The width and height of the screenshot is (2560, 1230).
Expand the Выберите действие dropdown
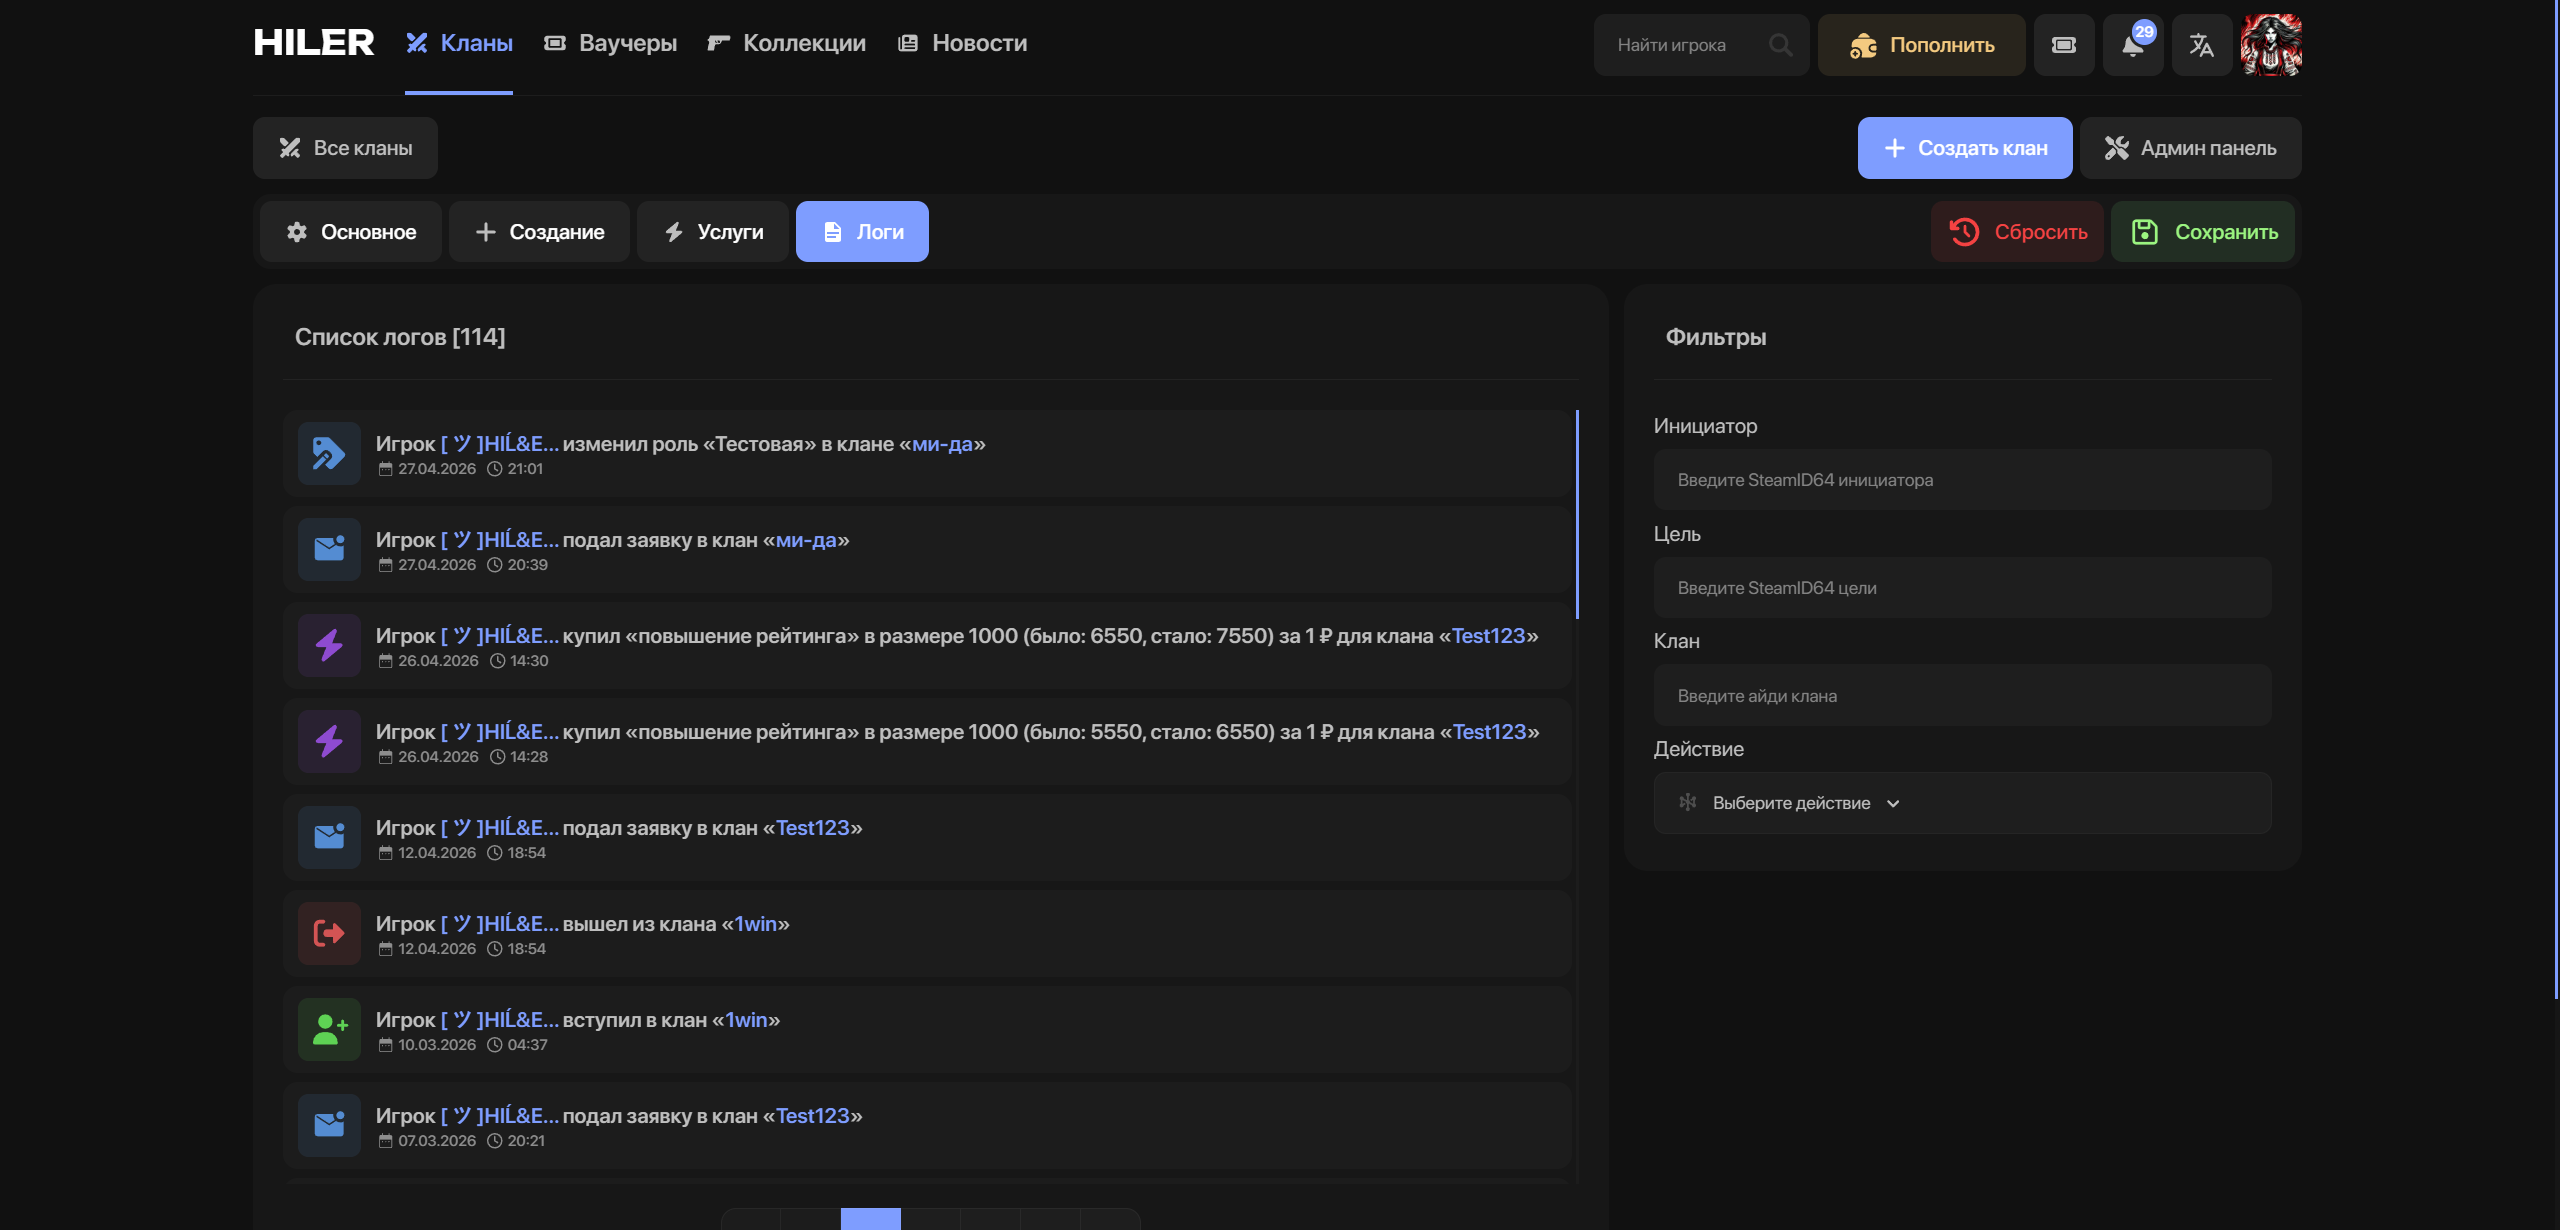pos(1962,803)
